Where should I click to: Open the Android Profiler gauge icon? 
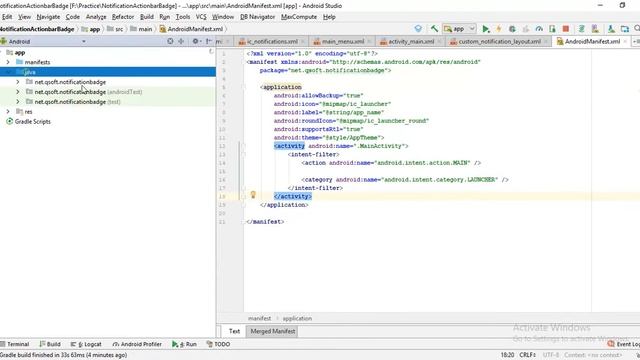click(x=539, y=29)
